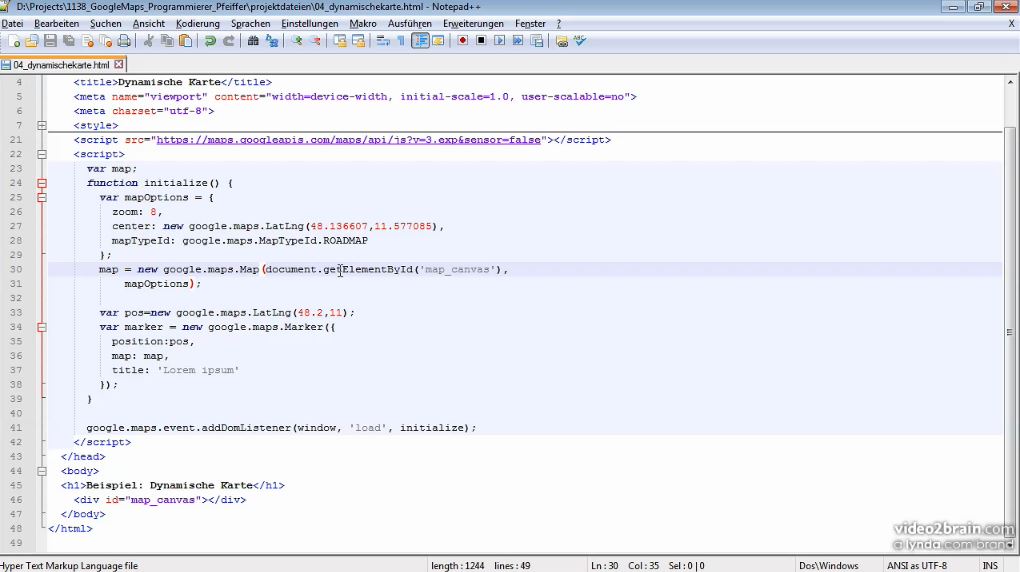The width and height of the screenshot is (1020, 572).
Task: Click the user defined language icon
Action: tap(438, 41)
